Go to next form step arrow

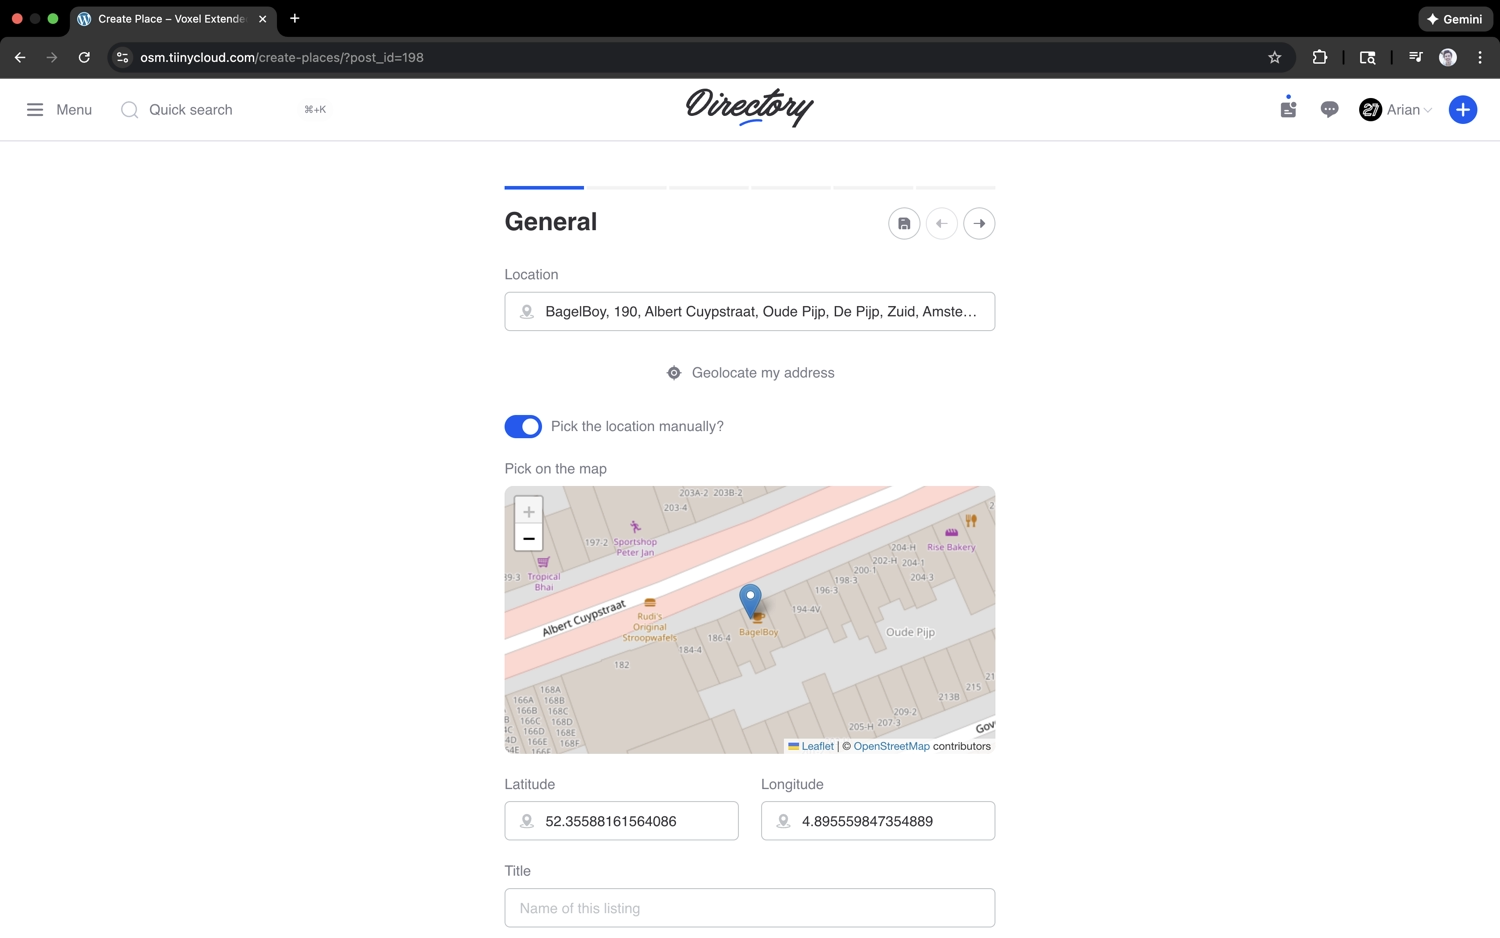pos(979,224)
